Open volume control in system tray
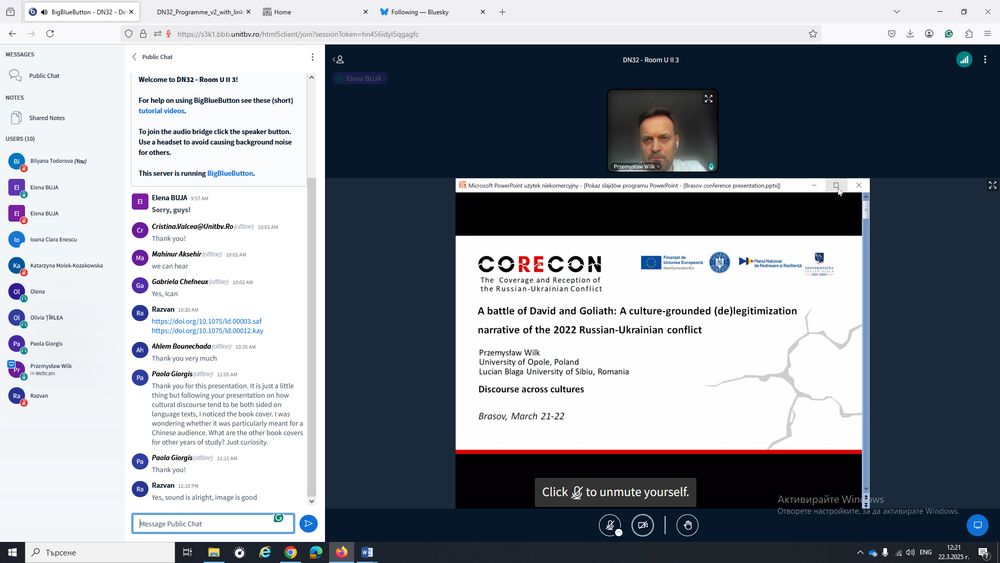The height and width of the screenshot is (563, 1000). pos(911,552)
